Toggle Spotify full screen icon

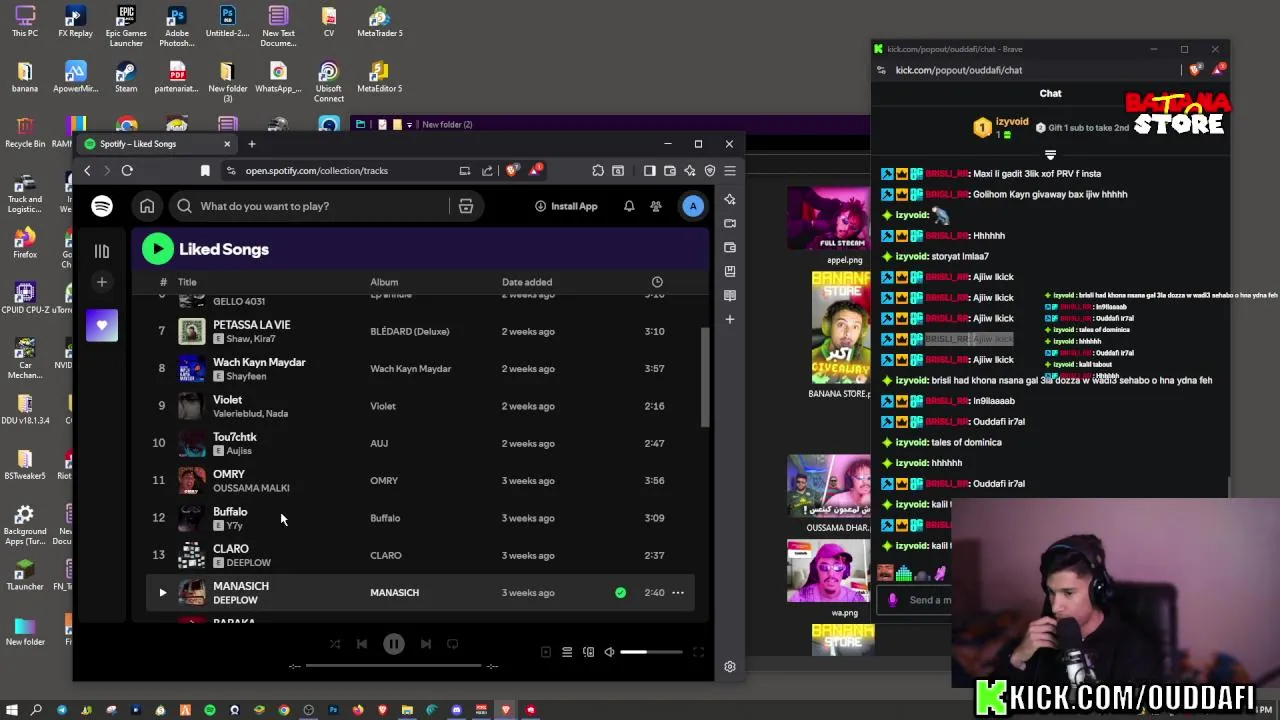tap(698, 652)
